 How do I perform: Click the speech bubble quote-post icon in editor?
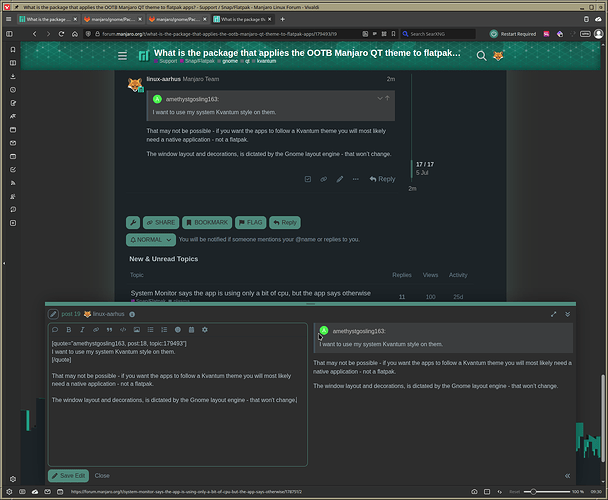(55, 330)
